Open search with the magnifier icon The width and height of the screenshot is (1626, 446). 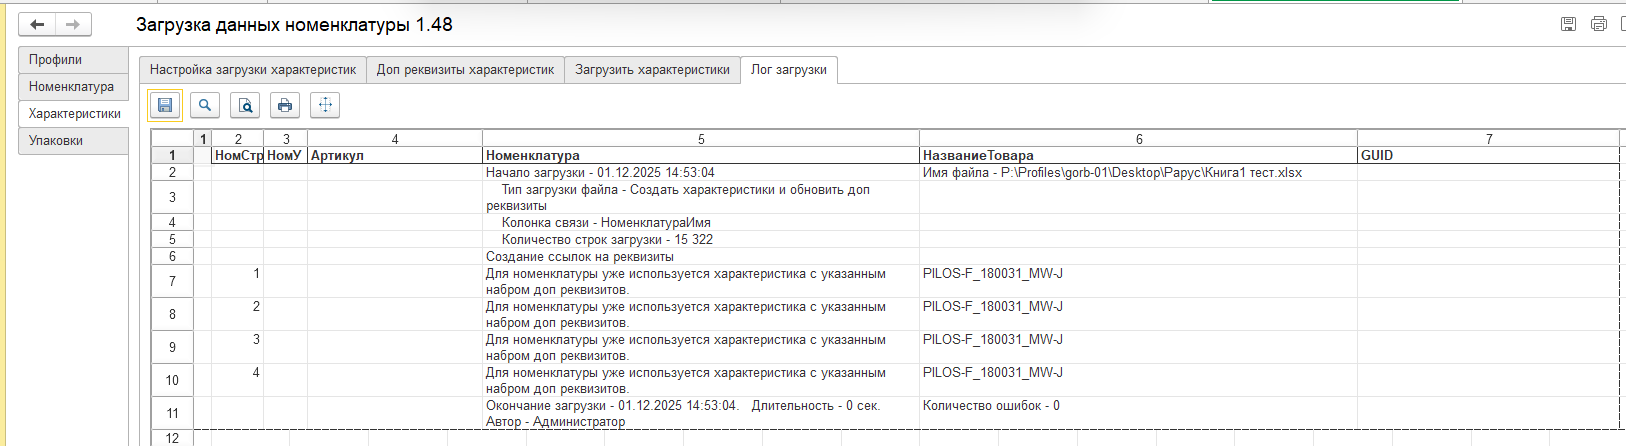click(205, 105)
